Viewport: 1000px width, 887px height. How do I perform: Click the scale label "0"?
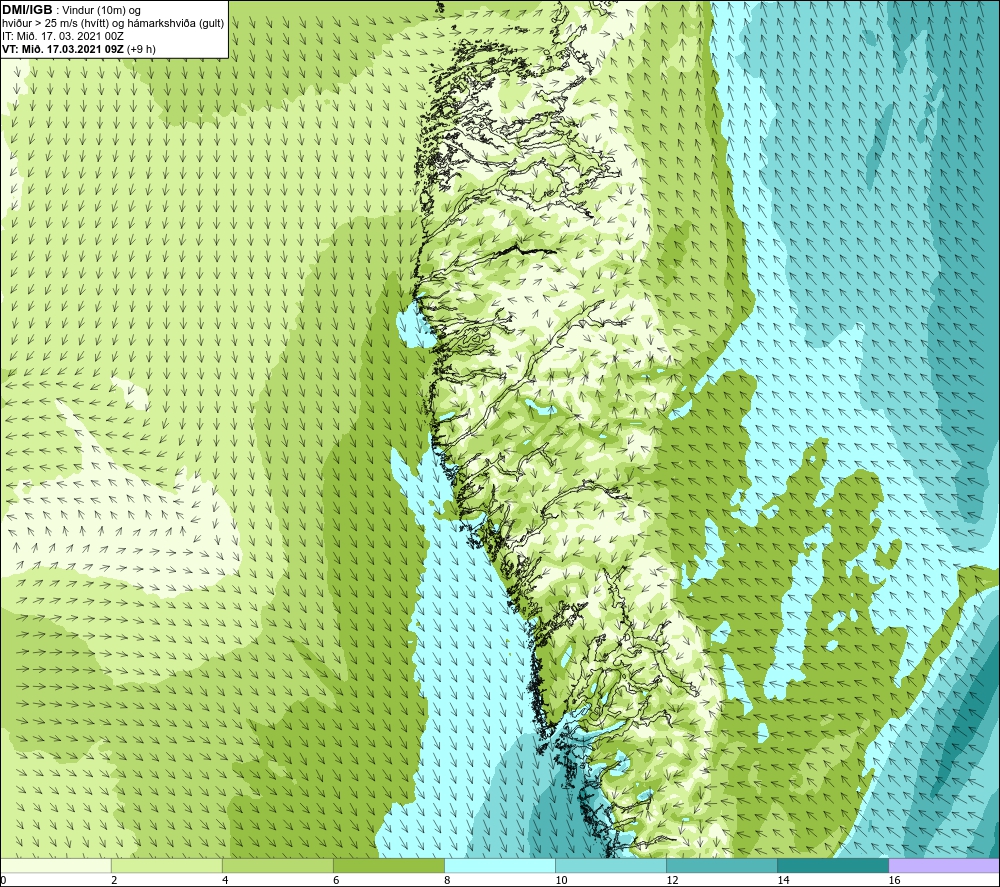pos(4,881)
